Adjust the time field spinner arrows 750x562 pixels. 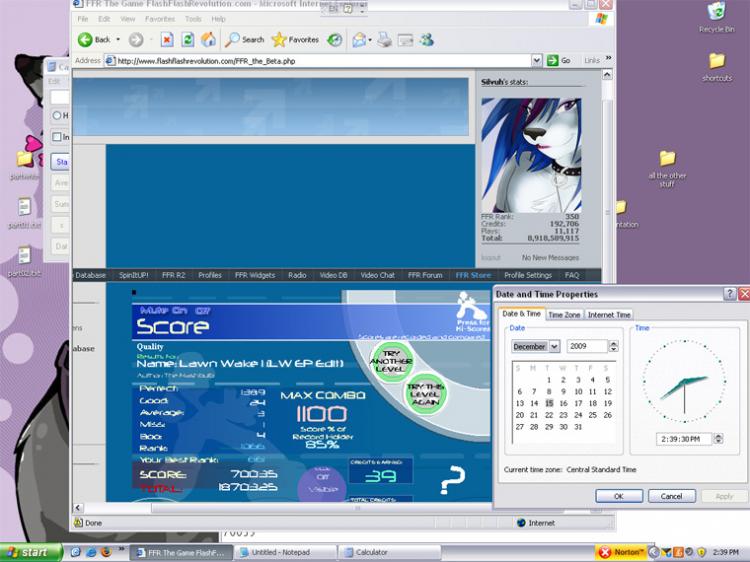point(718,439)
